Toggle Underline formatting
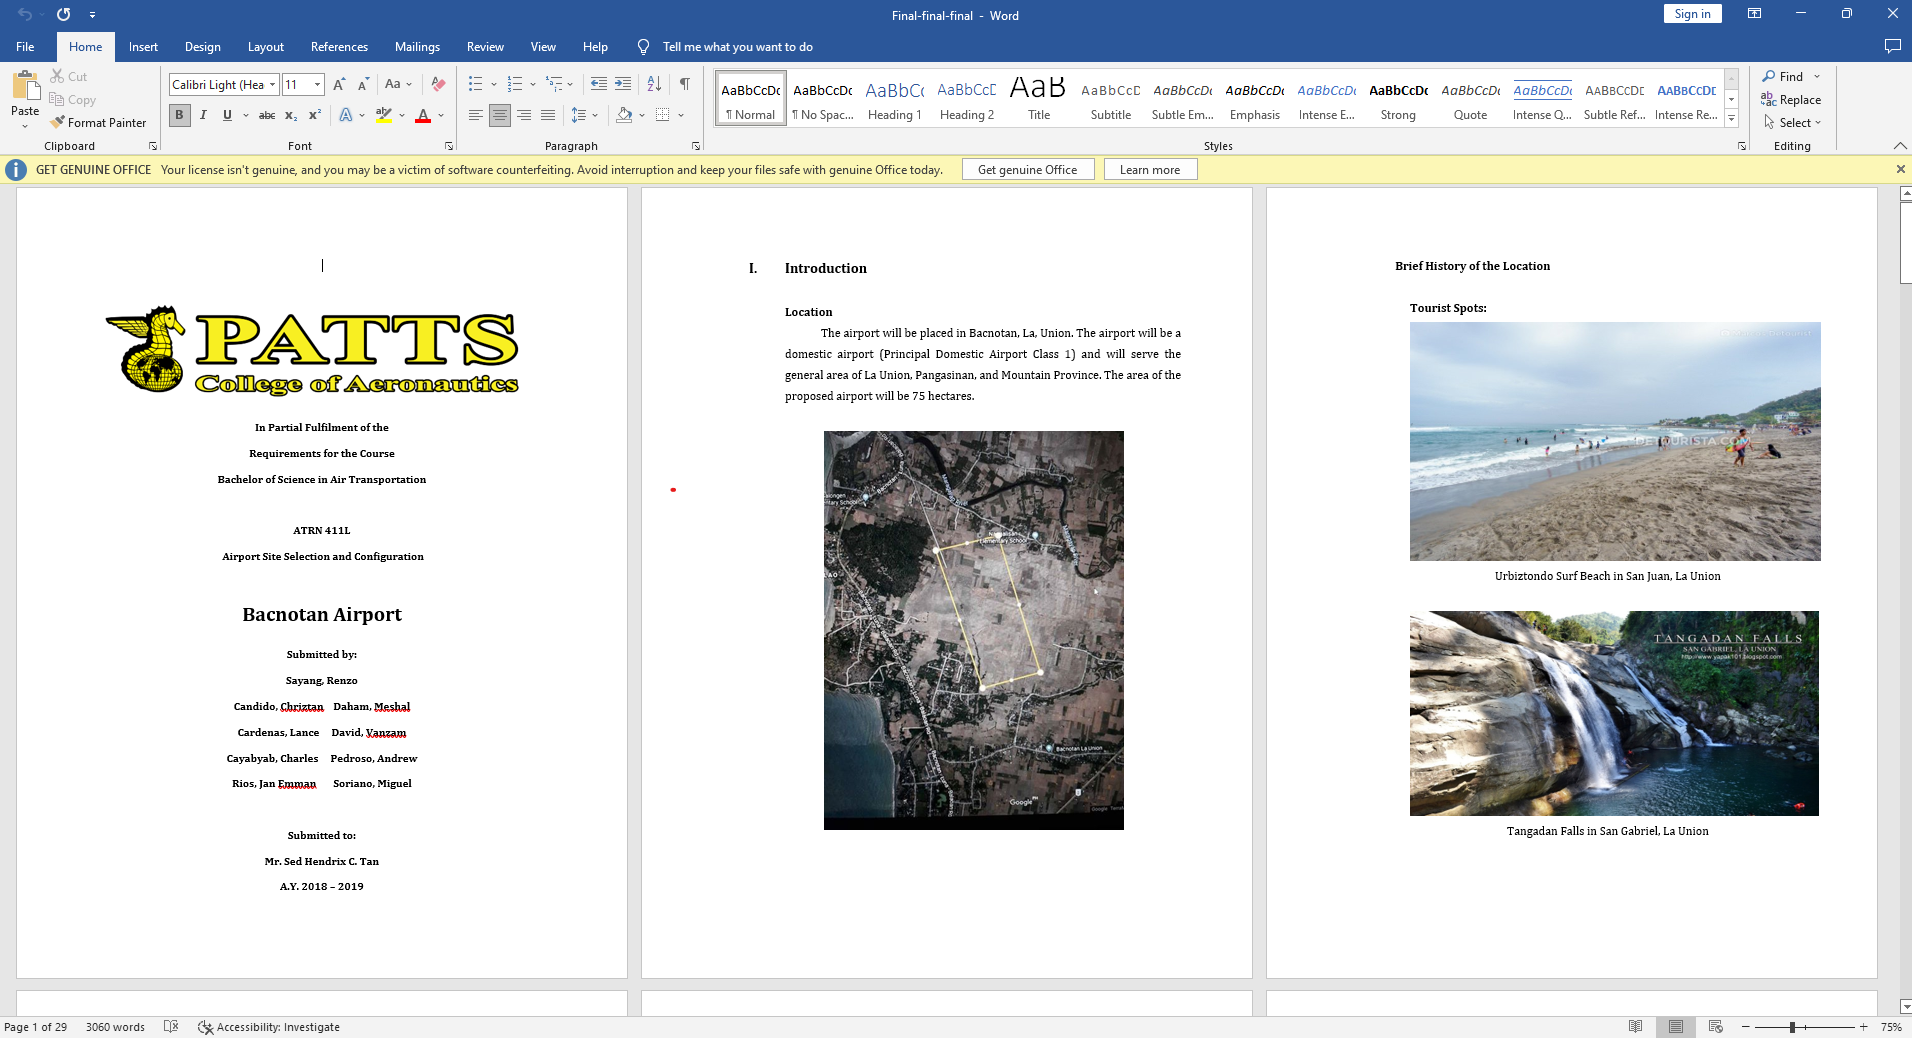This screenshot has width=1912, height=1038. tap(227, 116)
